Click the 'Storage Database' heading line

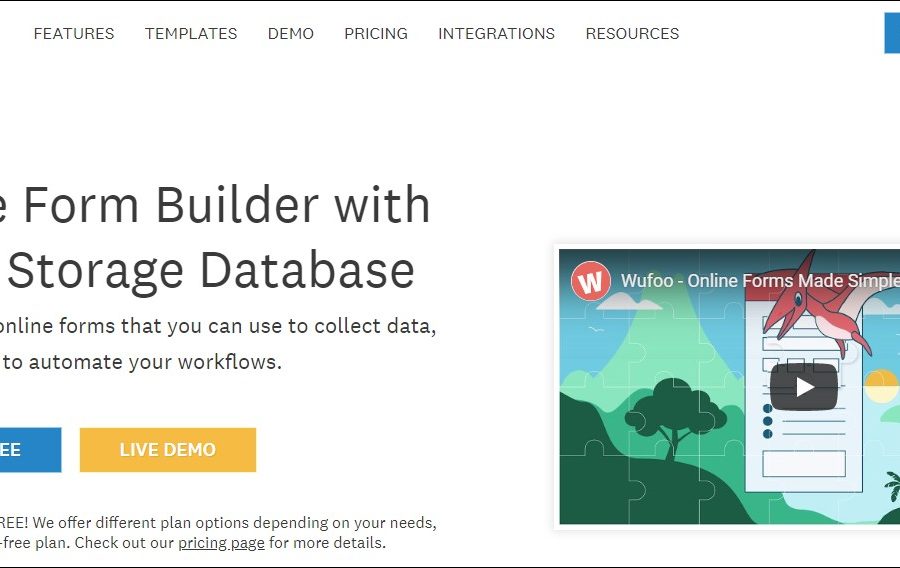(210, 271)
